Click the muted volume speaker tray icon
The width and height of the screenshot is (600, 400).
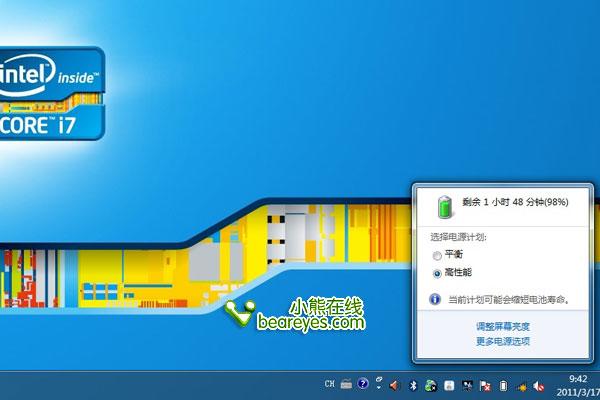point(539,386)
